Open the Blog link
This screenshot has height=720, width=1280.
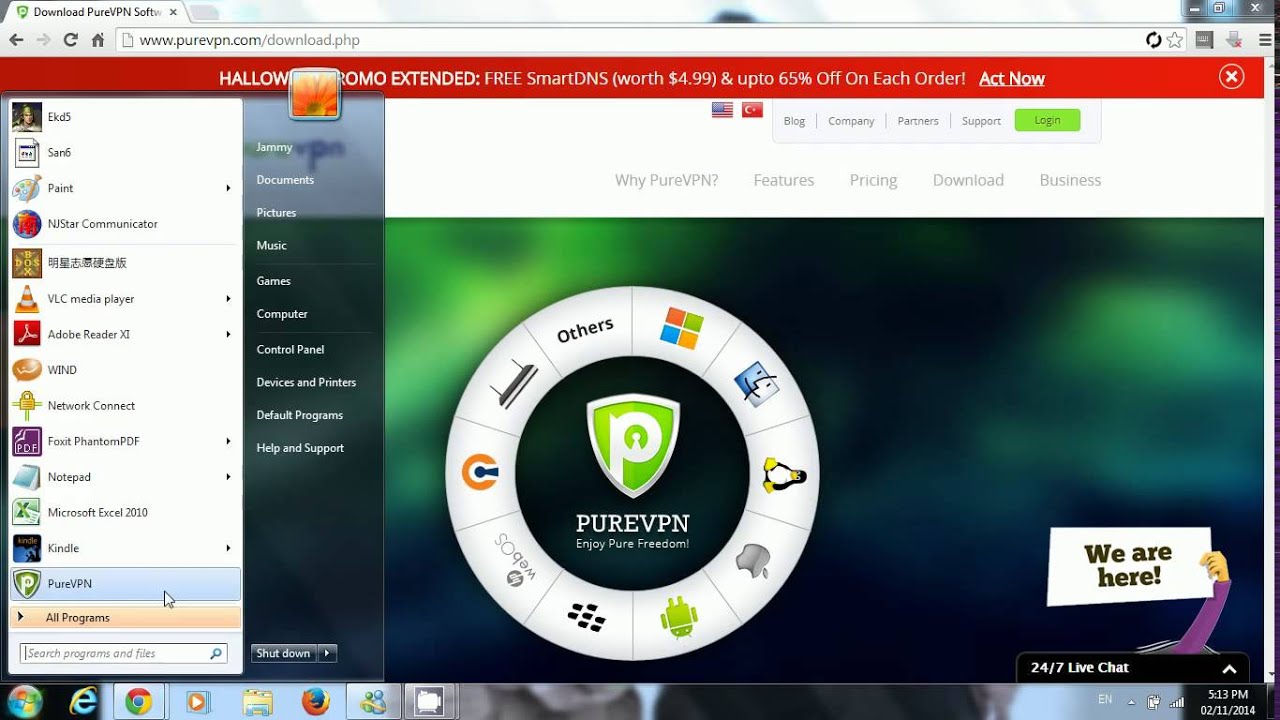(794, 121)
